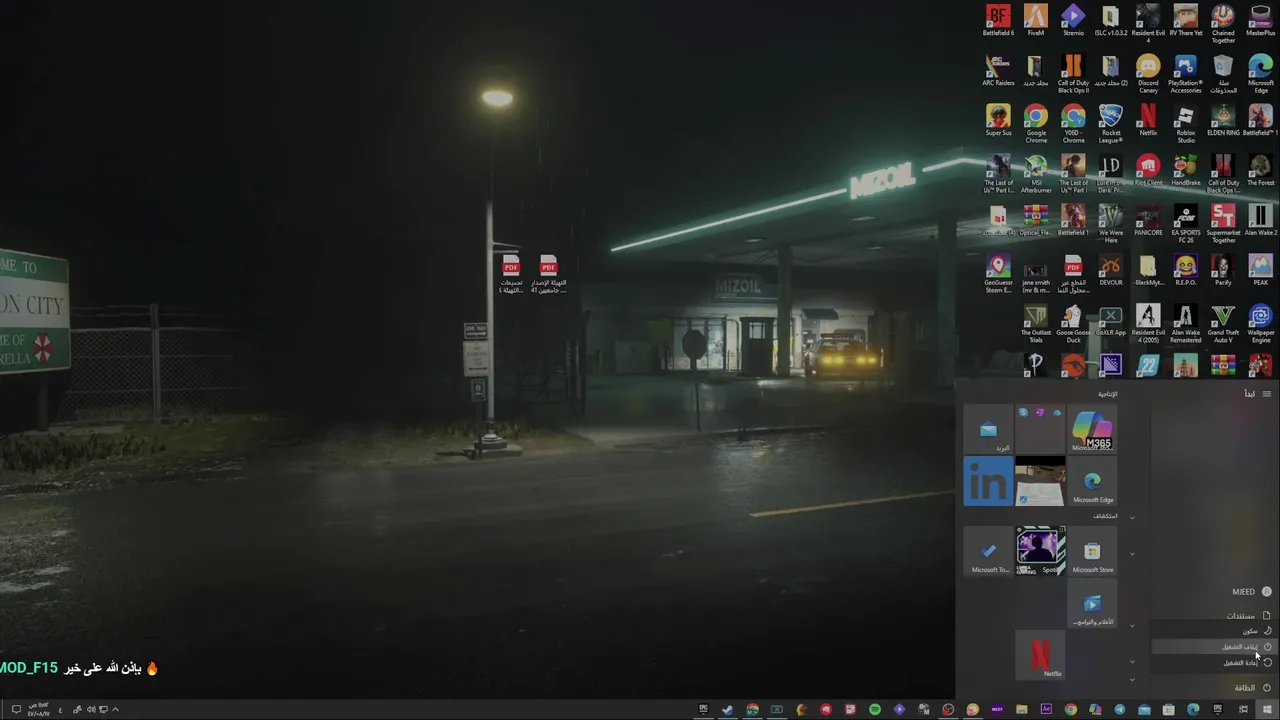Open Goose Goose Duck desktop icon
The image size is (1280, 720).
click(x=1073, y=324)
